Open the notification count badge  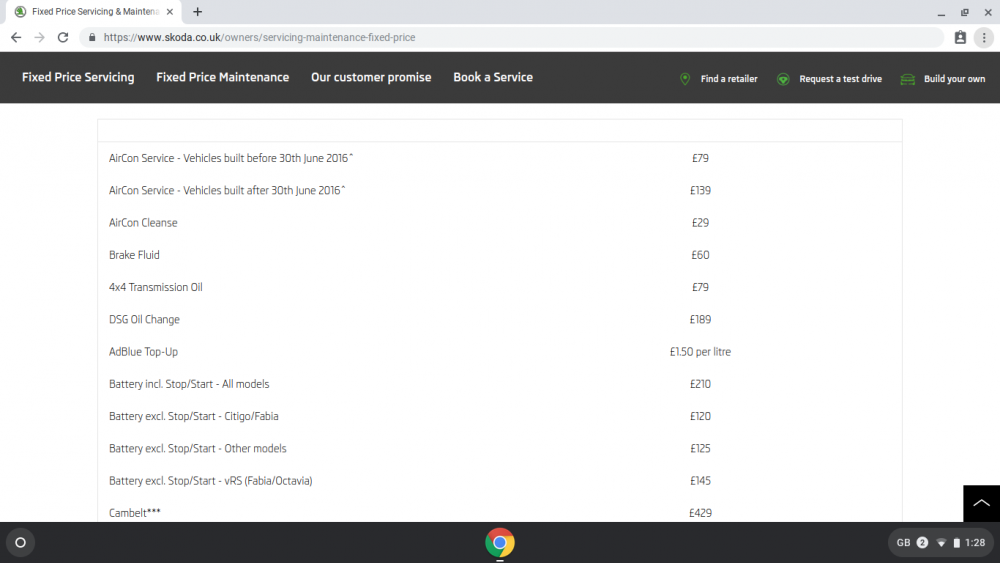pos(922,543)
